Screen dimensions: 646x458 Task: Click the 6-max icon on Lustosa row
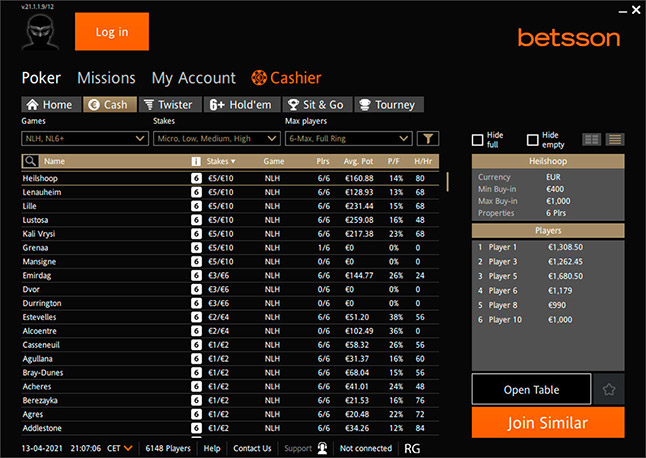[x=197, y=220]
